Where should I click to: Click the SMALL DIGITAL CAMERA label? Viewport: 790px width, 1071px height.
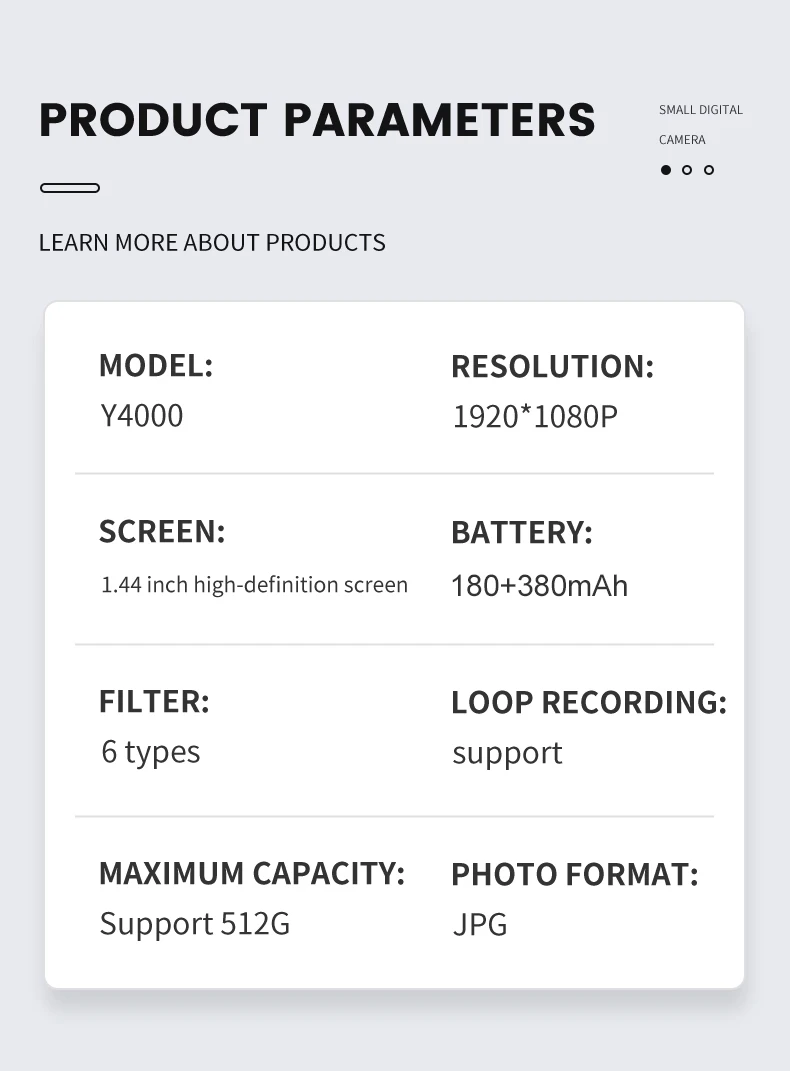[x=700, y=124]
